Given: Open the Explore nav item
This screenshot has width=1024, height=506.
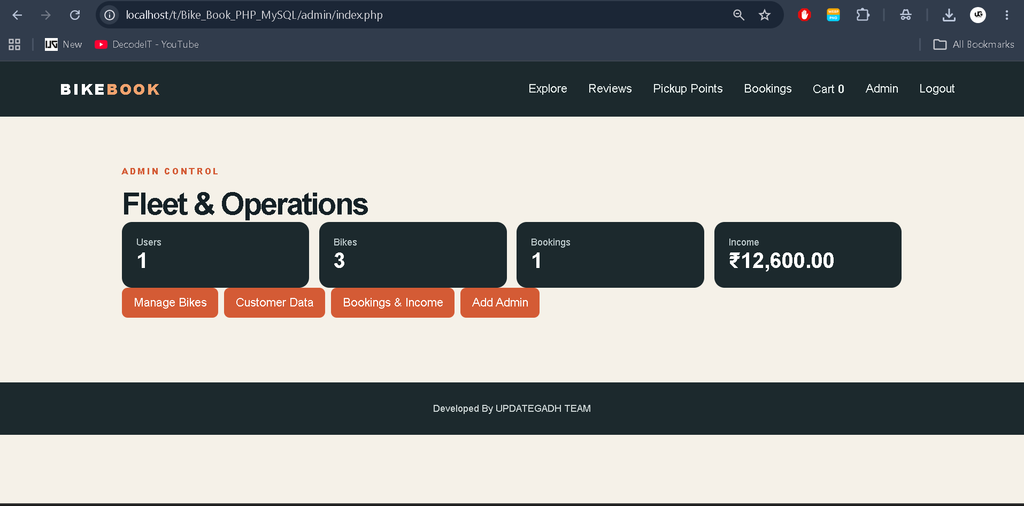Looking at the screenshot, I should click(548, 89).
